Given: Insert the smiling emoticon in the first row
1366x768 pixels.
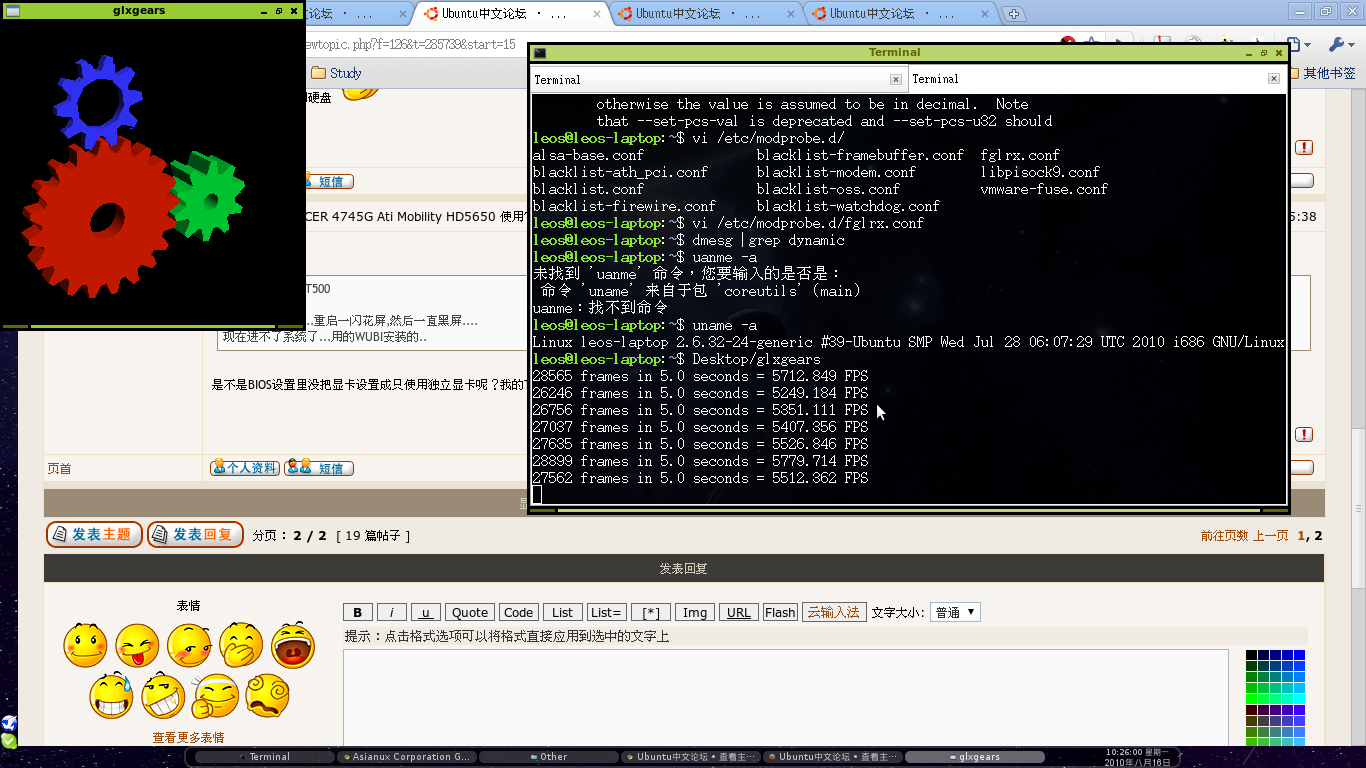Looking at the screenshot, I should pyautogui.click(x=85, y=645).
